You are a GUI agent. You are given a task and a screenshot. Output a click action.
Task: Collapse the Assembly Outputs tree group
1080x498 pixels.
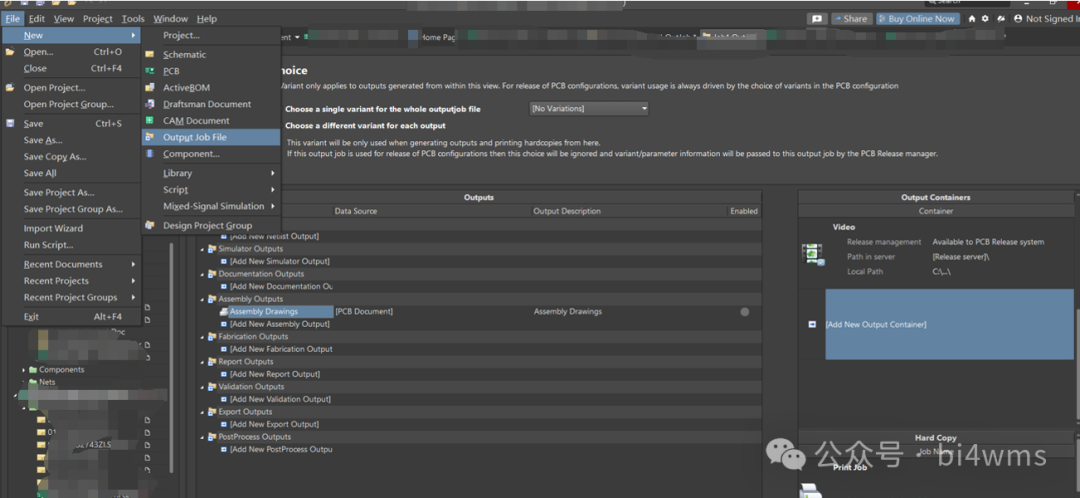pyautogui.click(x=203, y=299)
